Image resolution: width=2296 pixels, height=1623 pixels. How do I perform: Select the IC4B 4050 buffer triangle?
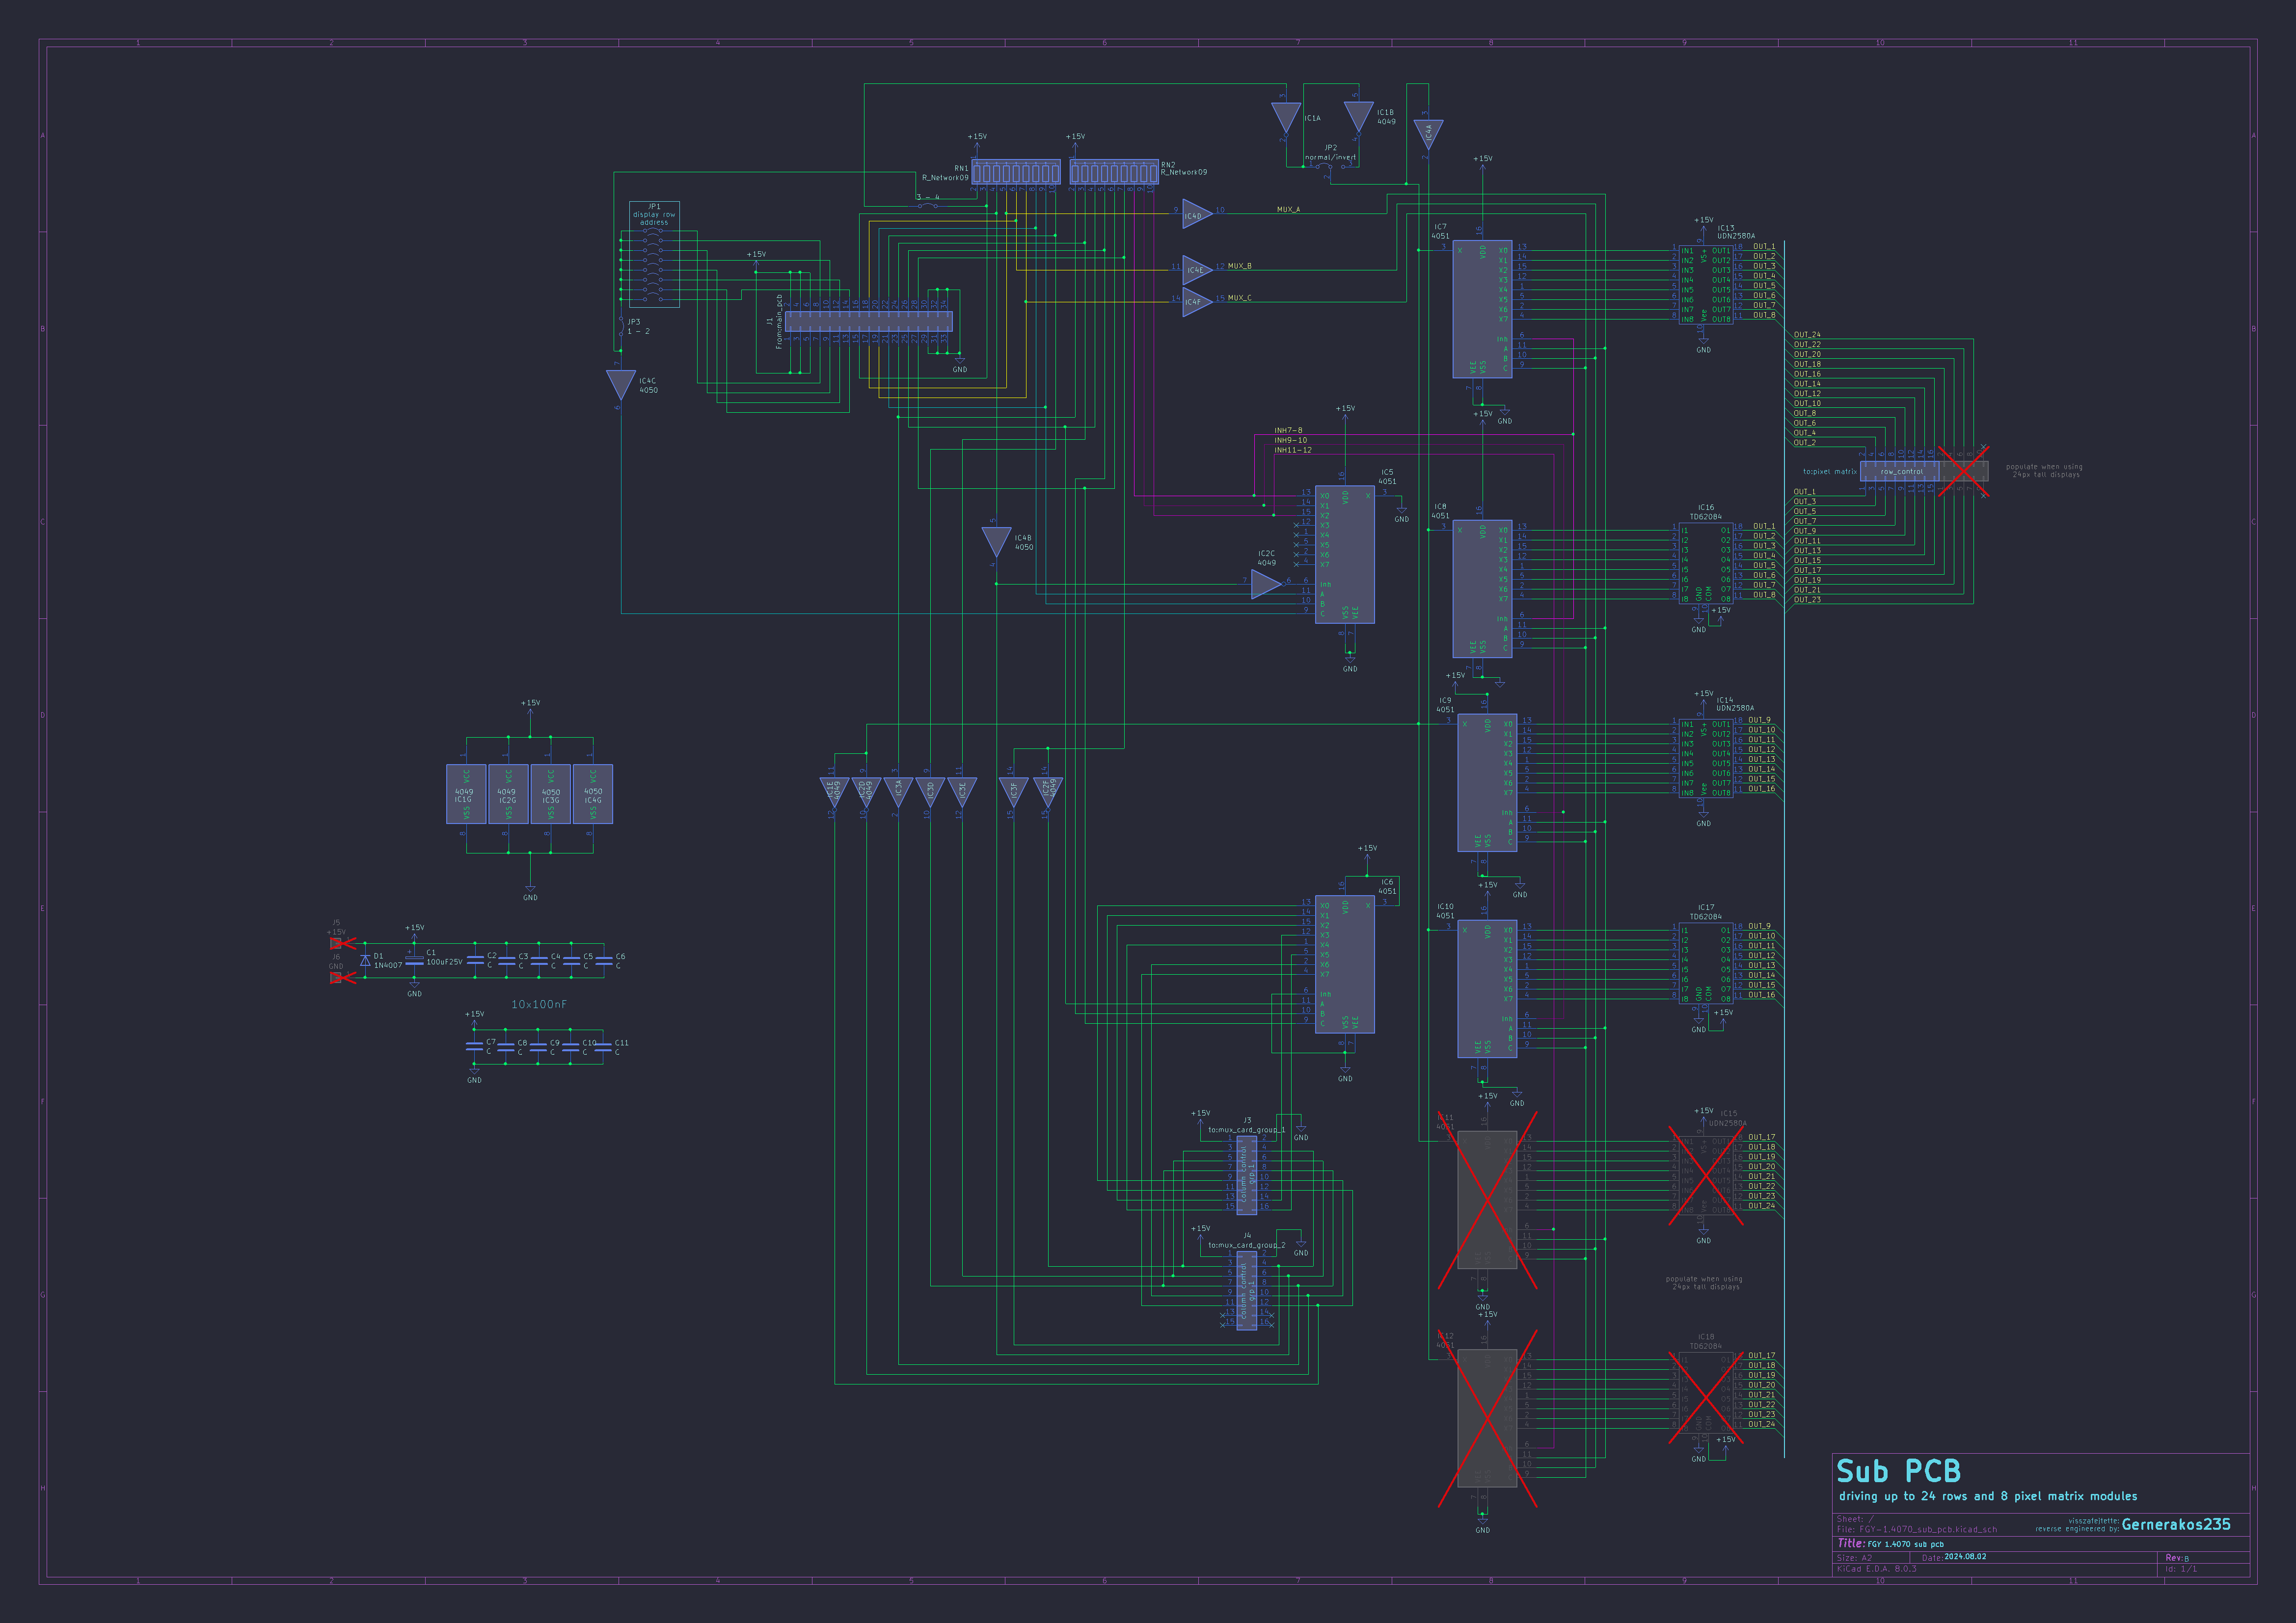[x=996, y=542]
